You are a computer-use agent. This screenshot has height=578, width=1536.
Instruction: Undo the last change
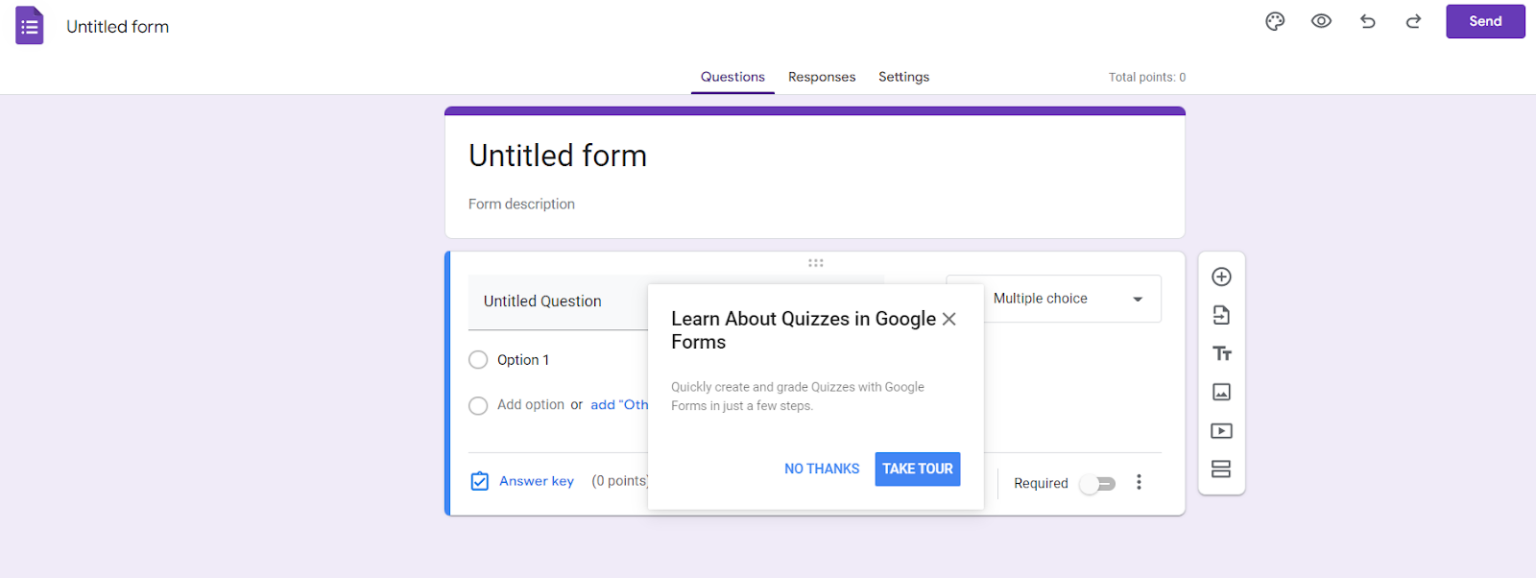(x=1367, y=21)
